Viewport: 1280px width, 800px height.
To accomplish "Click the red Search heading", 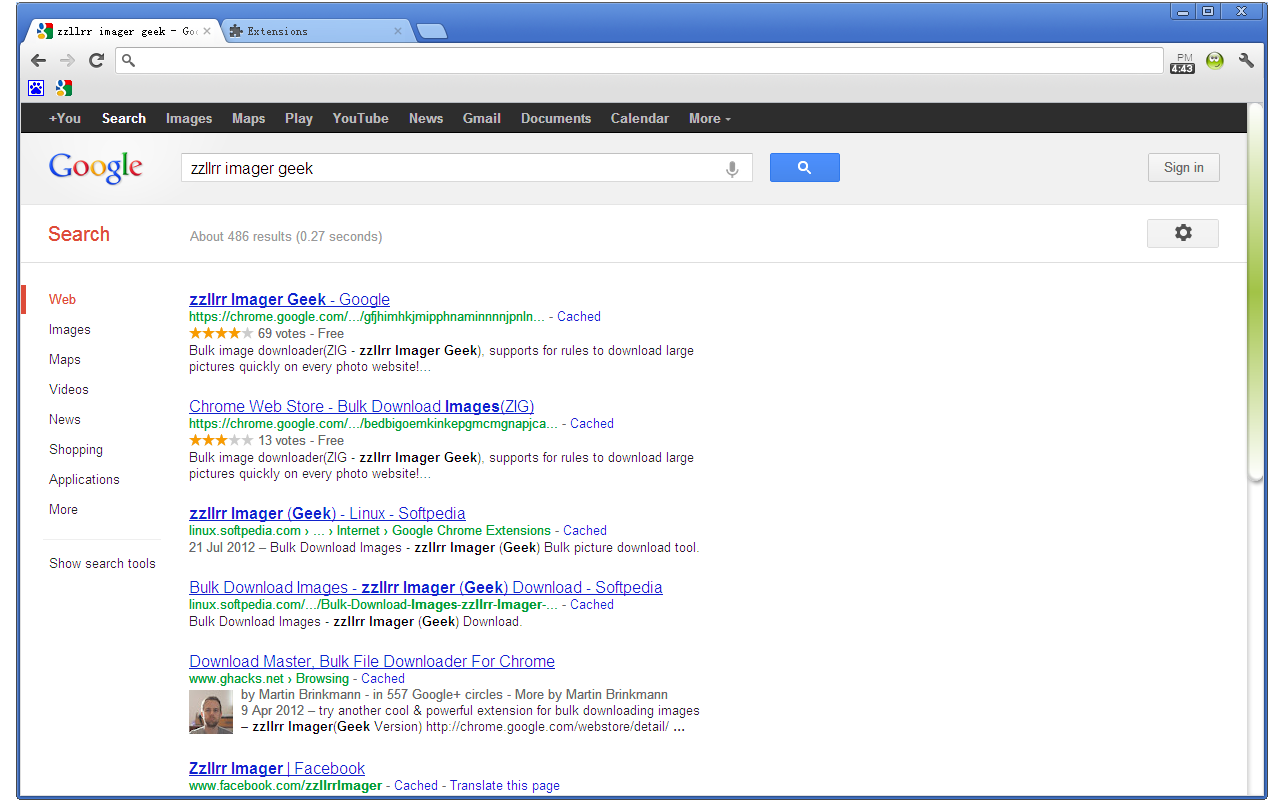I will click(x=79, y=234).
